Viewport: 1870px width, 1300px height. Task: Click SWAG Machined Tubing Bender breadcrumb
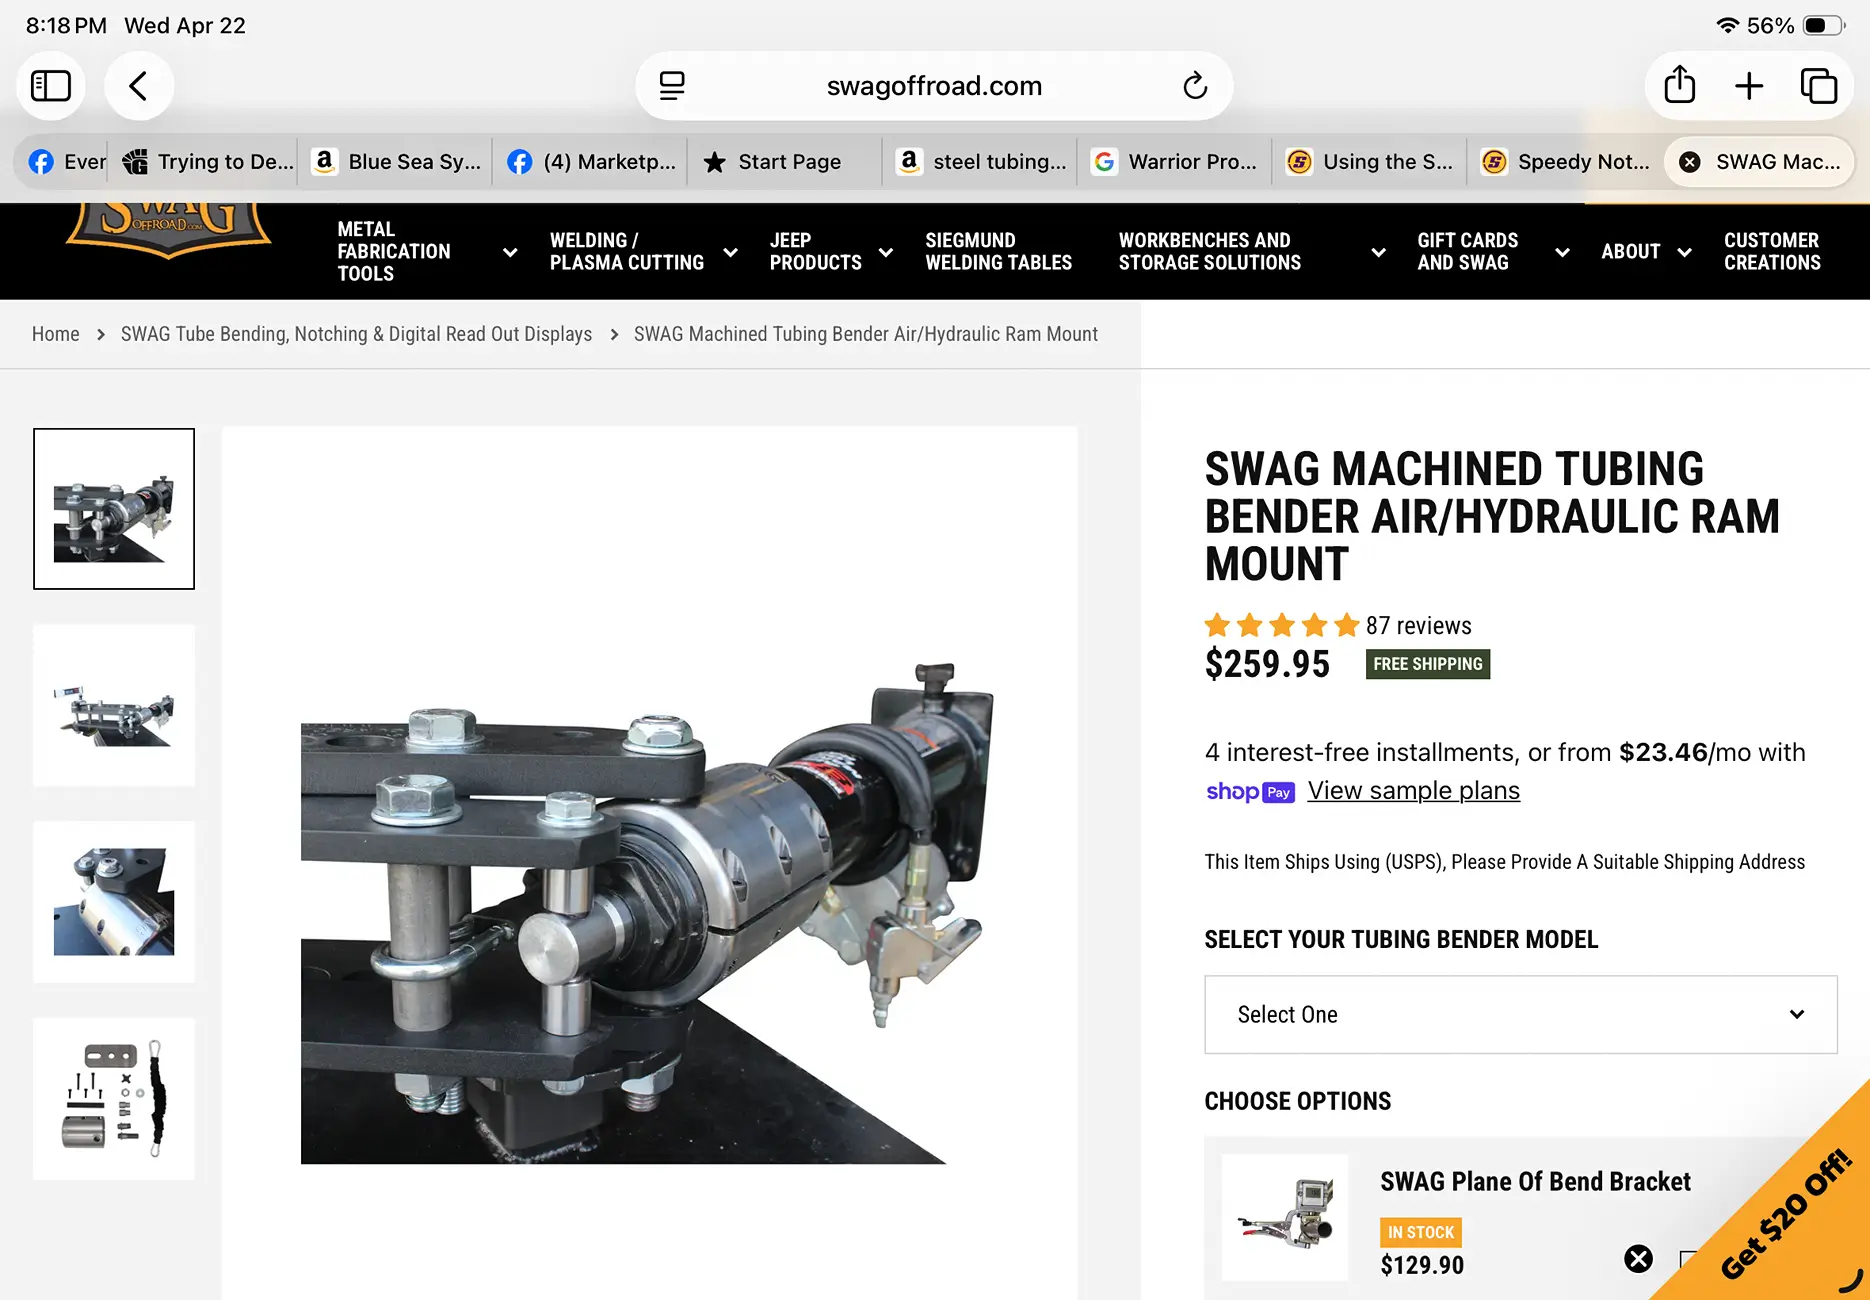click(866, 334)
